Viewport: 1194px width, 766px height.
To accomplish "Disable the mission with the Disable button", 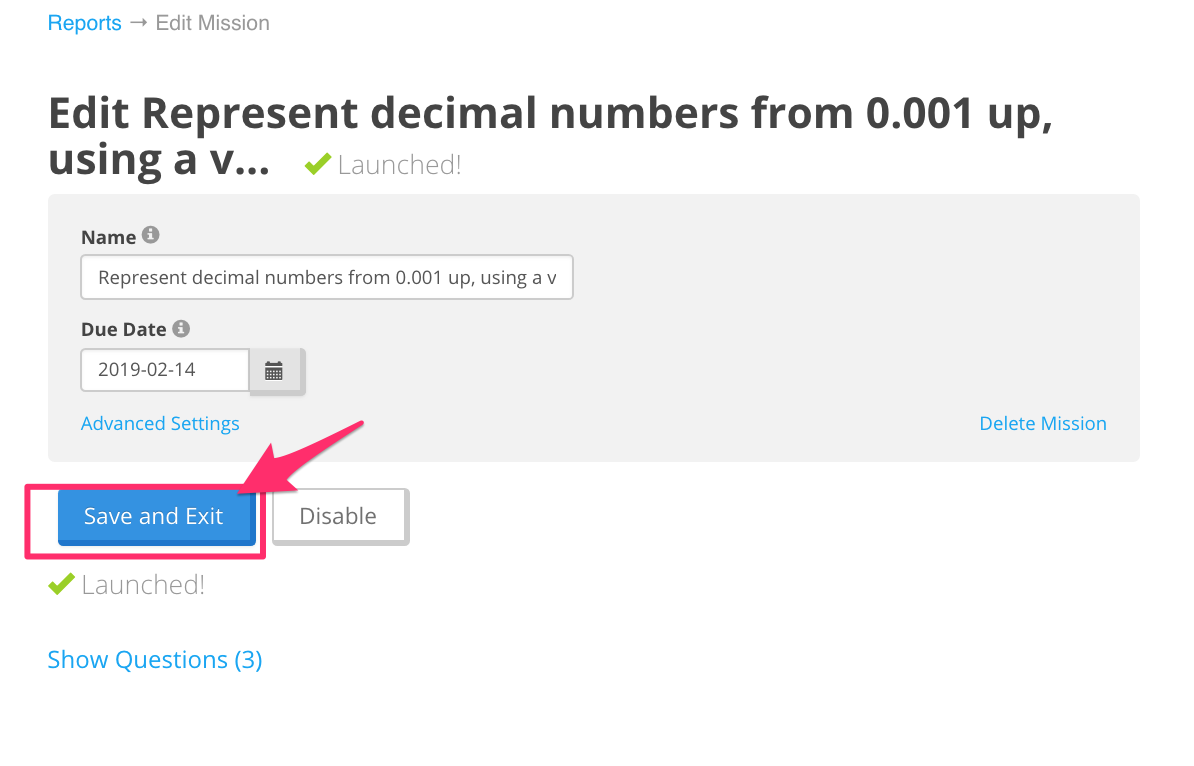I will 340,517.
